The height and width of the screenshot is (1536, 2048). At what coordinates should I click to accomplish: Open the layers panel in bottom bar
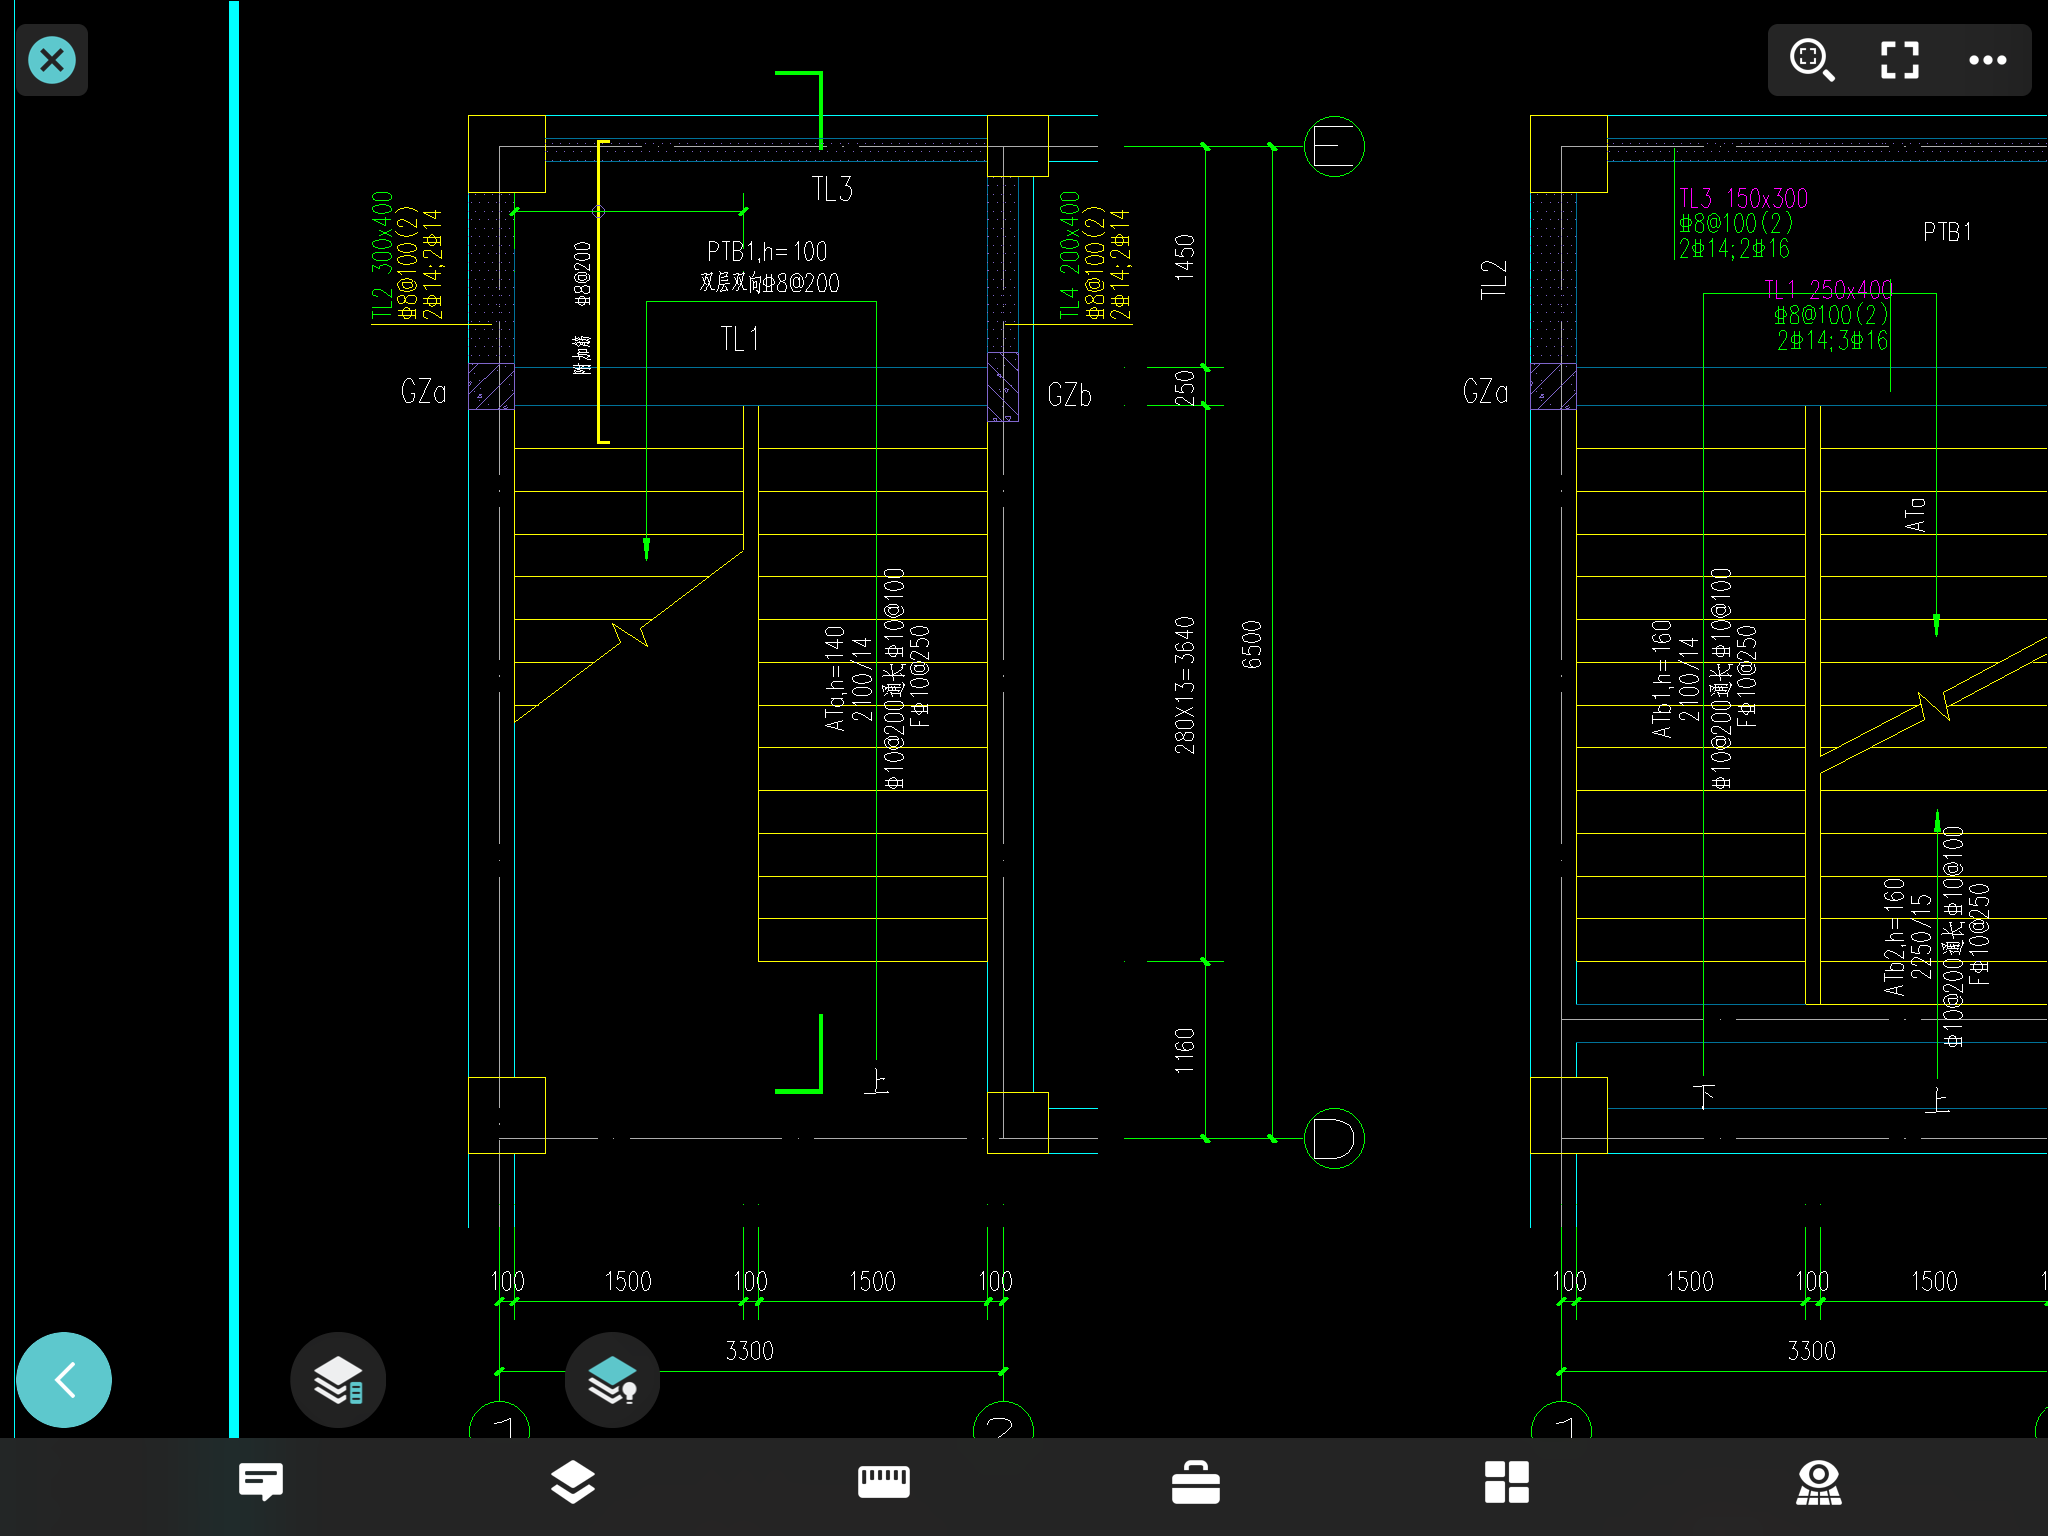tap(572, 1481)
